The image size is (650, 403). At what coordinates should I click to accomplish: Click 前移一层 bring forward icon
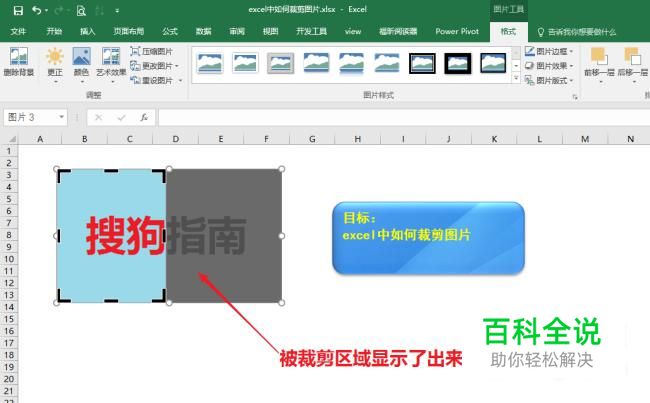(599, 62)
